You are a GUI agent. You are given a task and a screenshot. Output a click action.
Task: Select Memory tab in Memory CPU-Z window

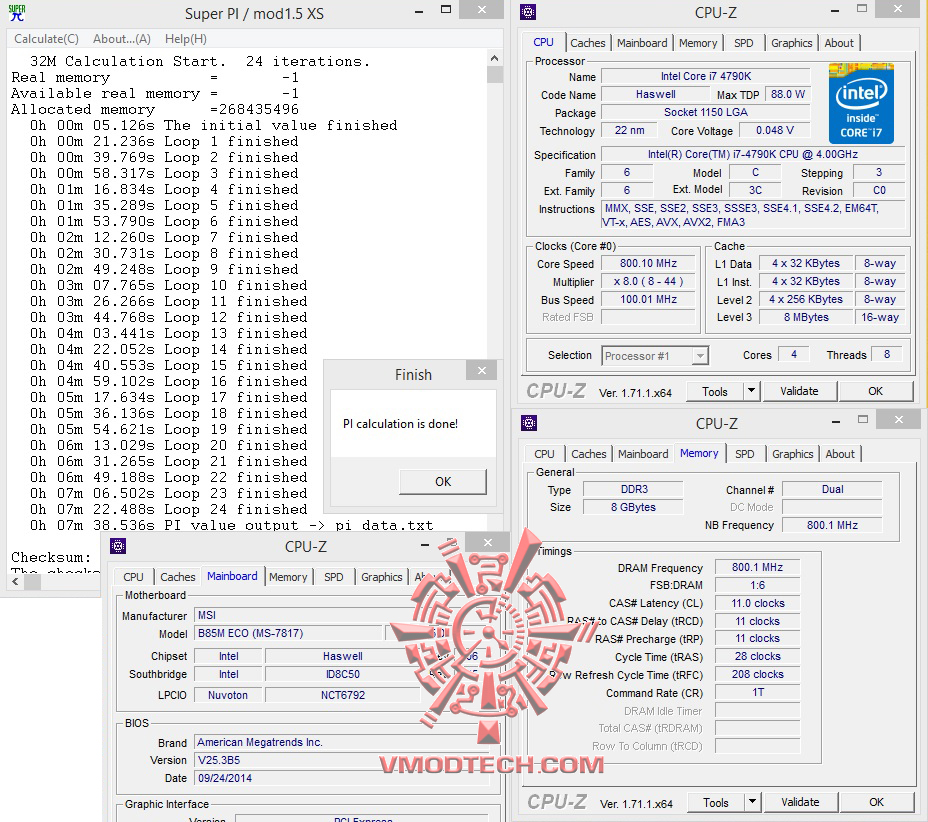coord(699,453)
